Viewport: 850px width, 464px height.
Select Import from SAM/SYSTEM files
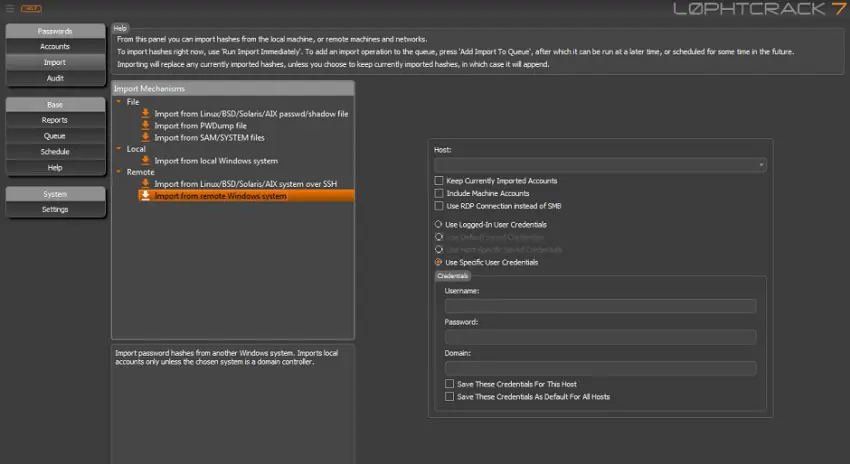tap(209, 138)
